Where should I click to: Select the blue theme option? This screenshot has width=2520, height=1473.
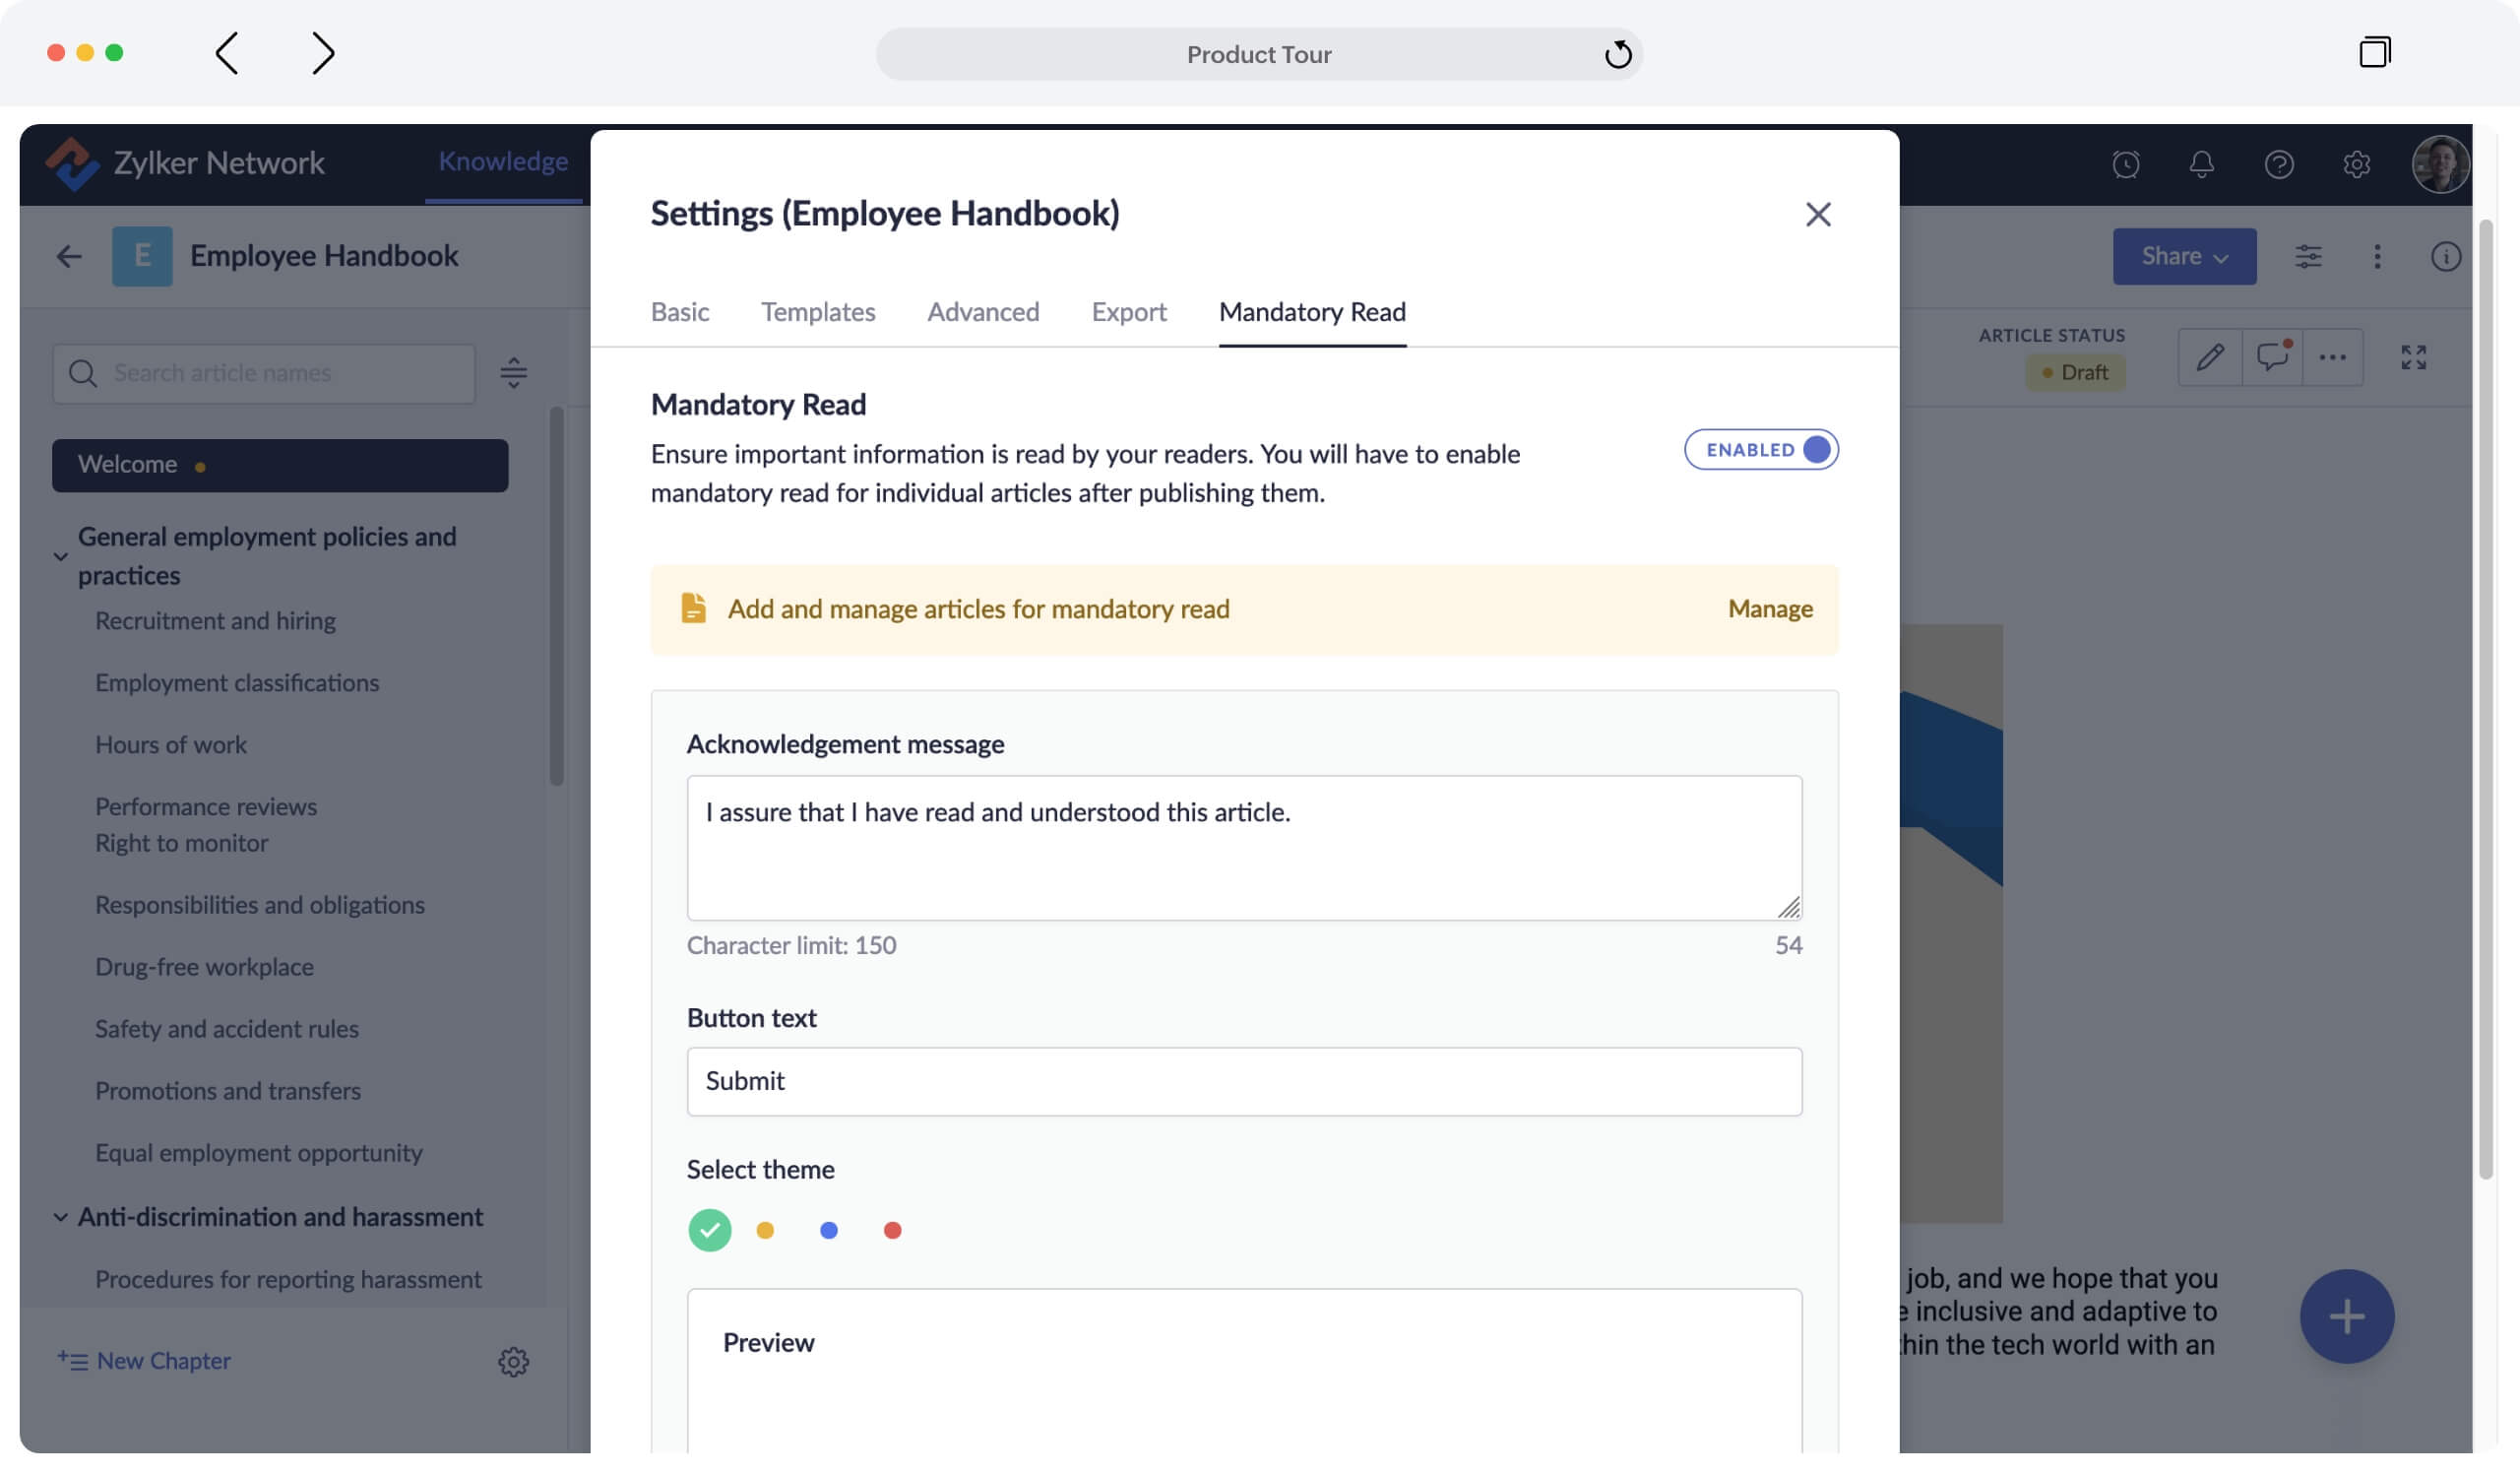[828, 1230]
